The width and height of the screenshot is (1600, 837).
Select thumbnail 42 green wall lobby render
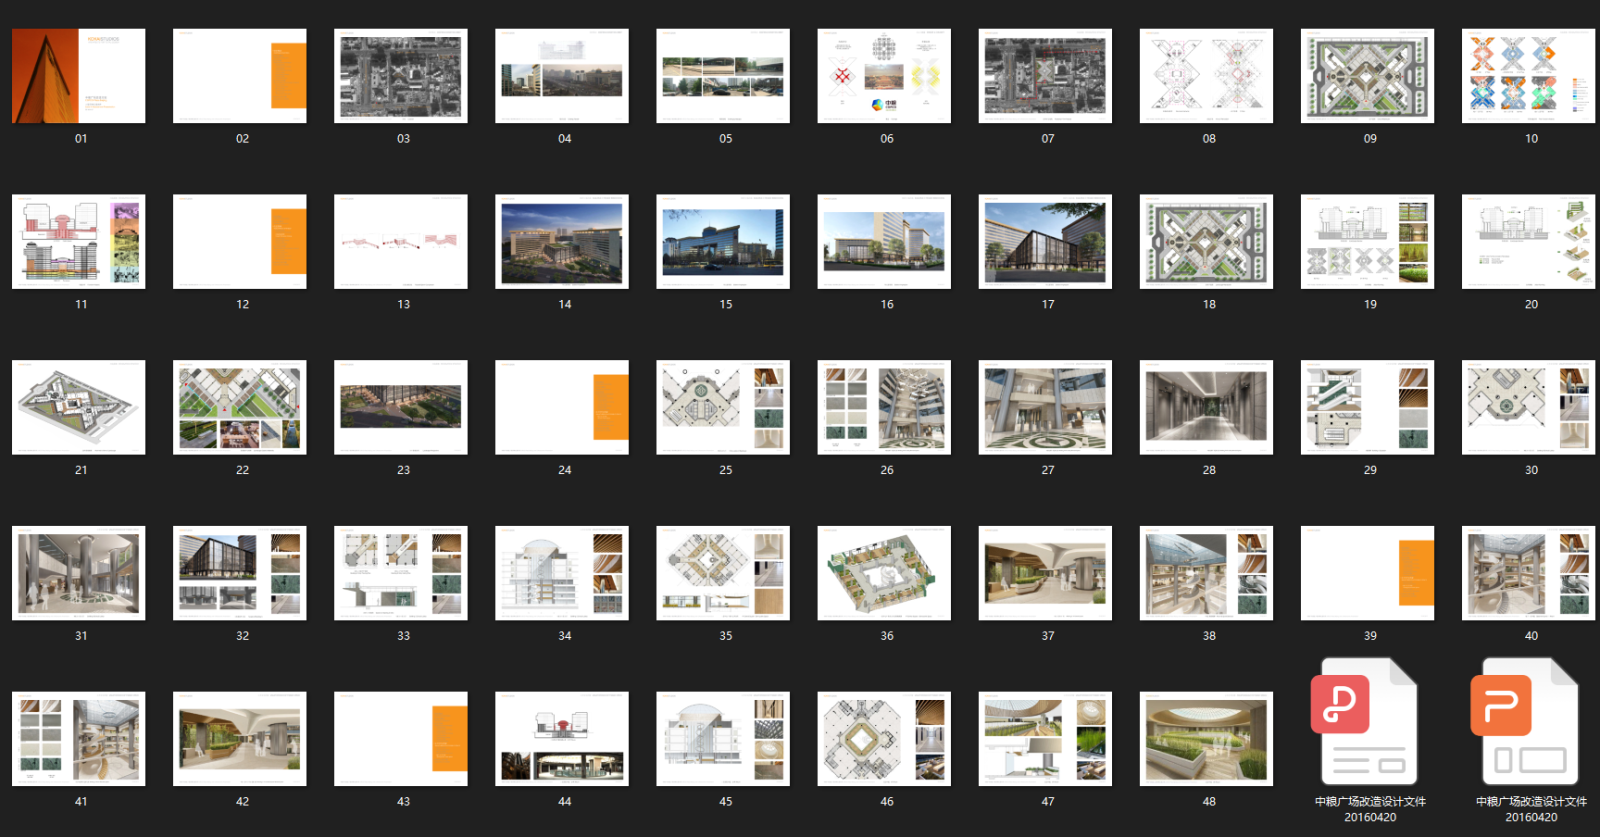tap(240, 739)
